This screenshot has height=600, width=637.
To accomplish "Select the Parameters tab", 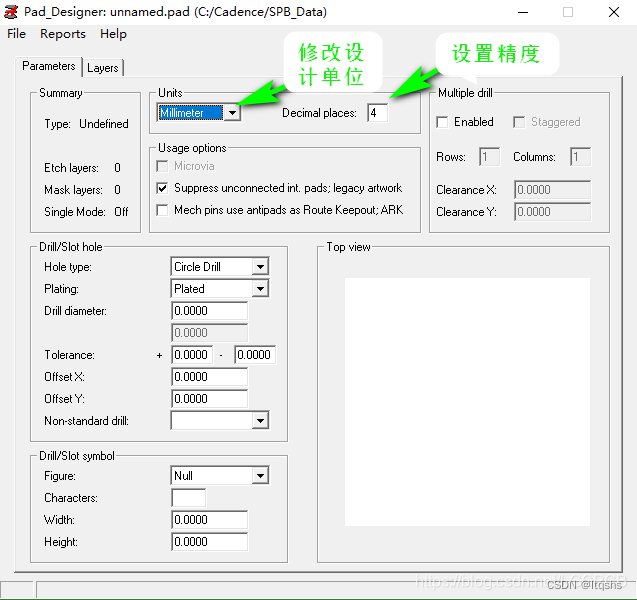I will [49, 66].
